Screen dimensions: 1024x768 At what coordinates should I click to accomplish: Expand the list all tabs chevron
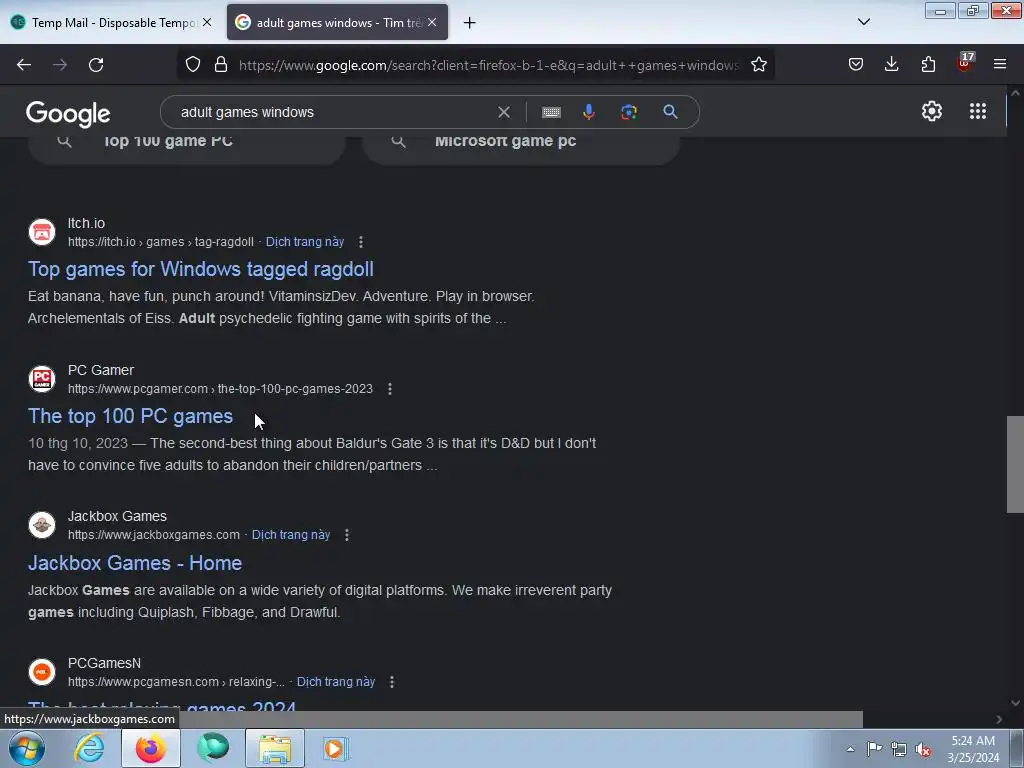[x=863, y=22]
